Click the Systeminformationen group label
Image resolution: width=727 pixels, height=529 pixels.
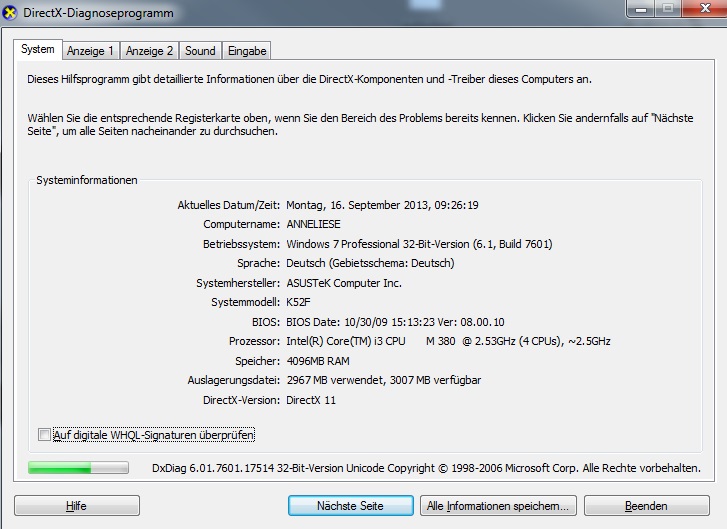coord(87,180)
